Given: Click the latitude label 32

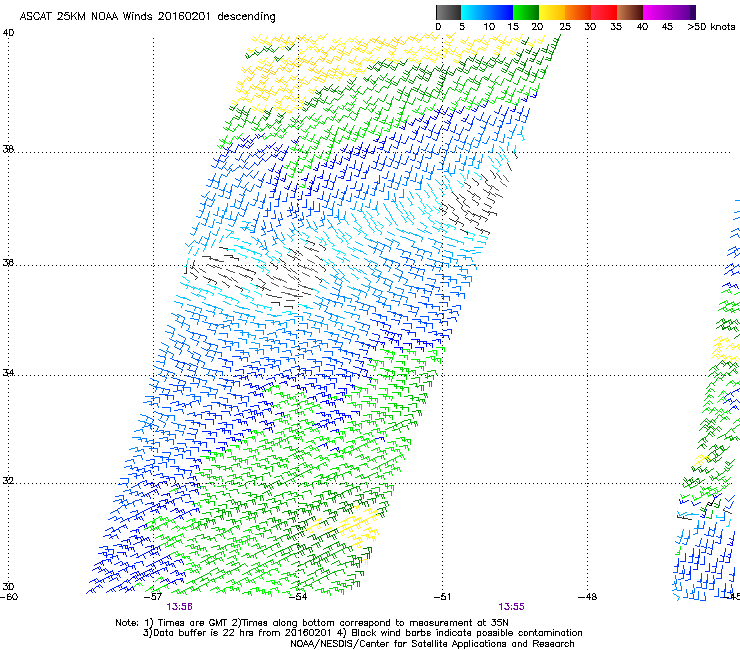Looking at the screenshot, I should coord(8,481).
